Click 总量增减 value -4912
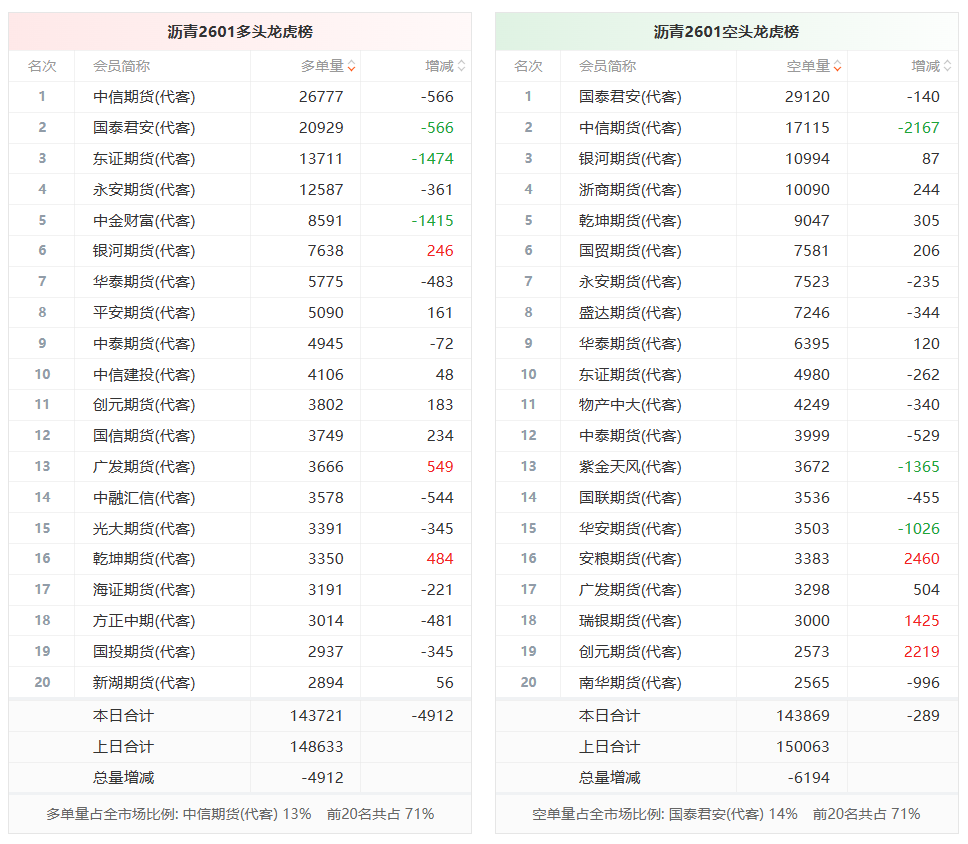The image size is (968, 844). [322, 777]
